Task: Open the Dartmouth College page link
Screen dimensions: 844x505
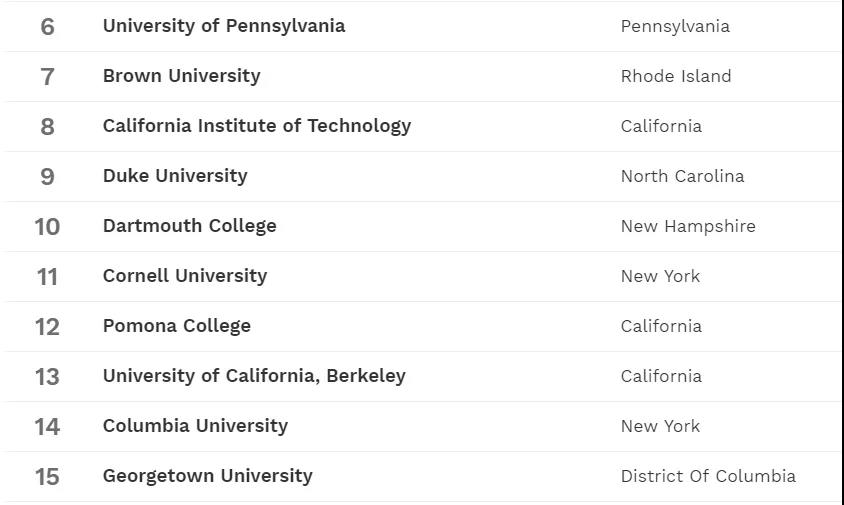Action: pyautogui.click(x=189, y=226)
